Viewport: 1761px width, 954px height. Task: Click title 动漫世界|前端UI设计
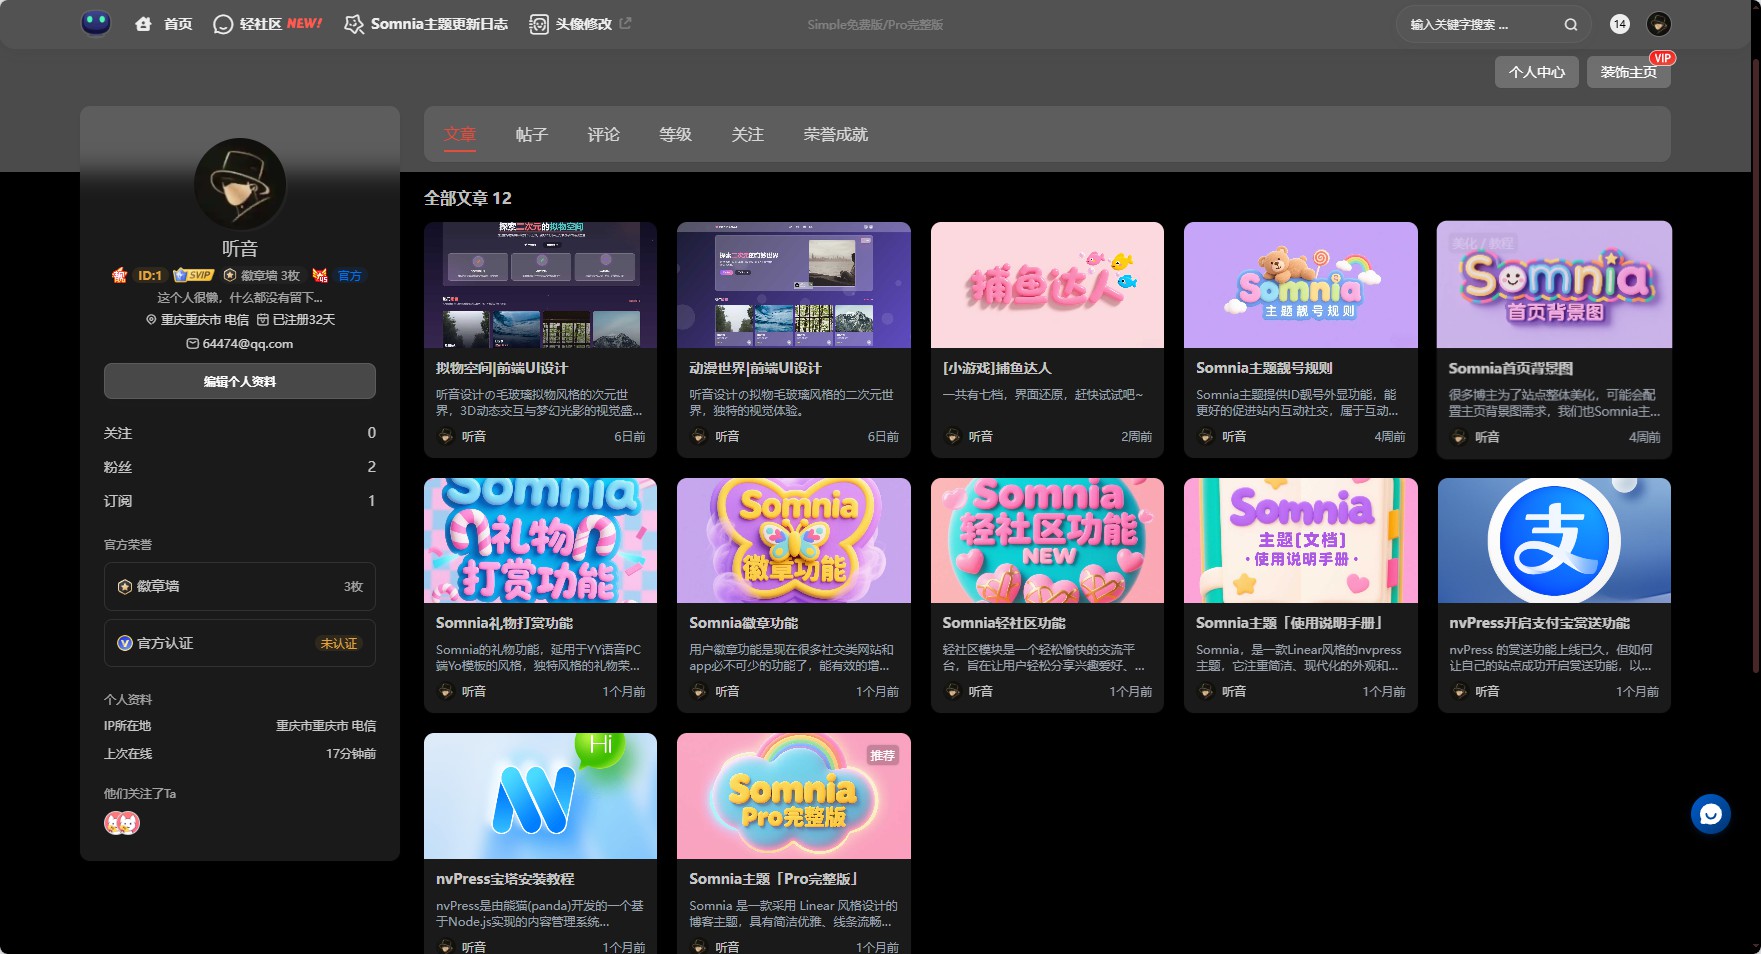[755, 368]
